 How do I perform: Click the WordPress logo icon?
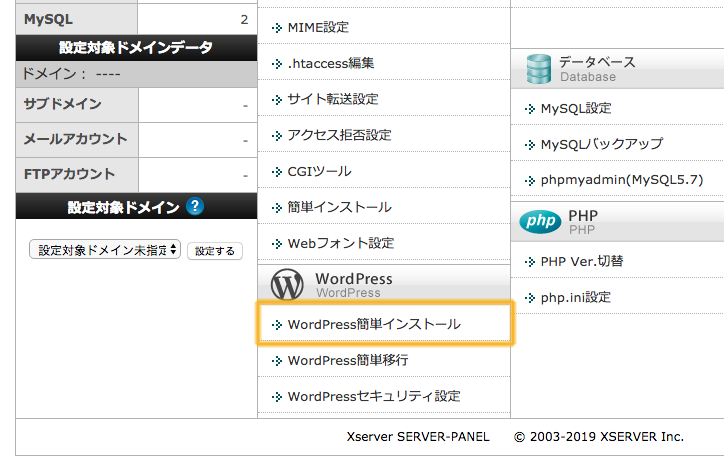pos(287,284)
